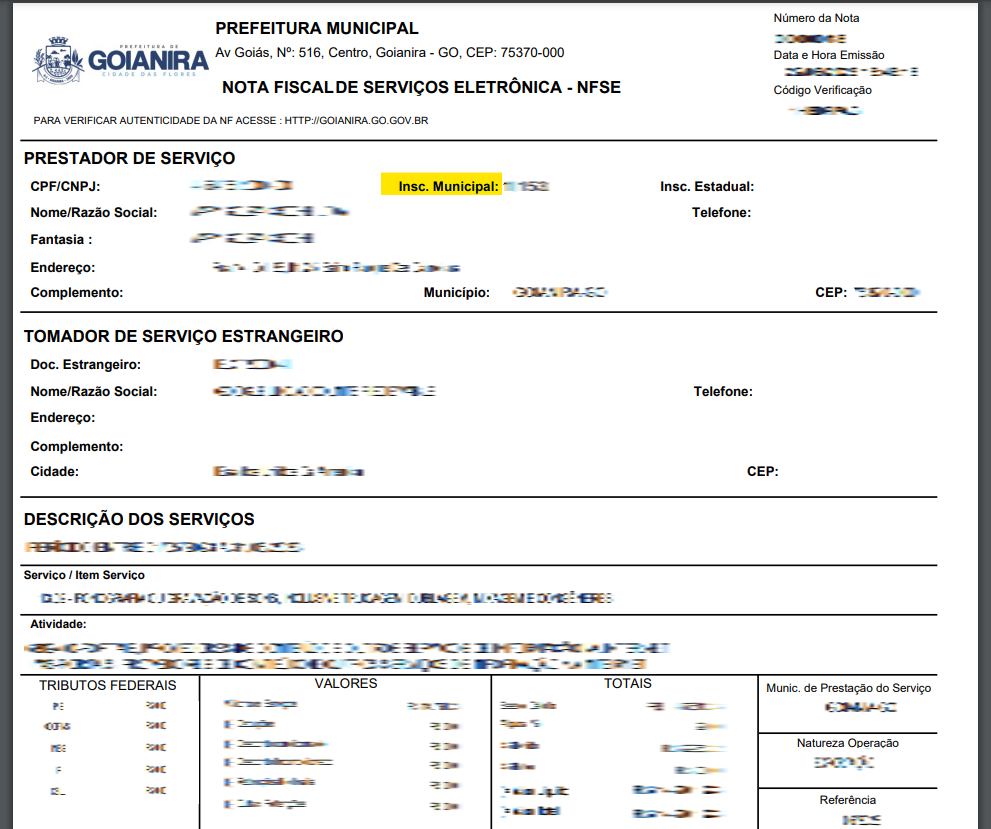This screenshot has height=829, width=991.
Task: Click the Doc. Estrangeiro label
Action: (x=85, y=365)
